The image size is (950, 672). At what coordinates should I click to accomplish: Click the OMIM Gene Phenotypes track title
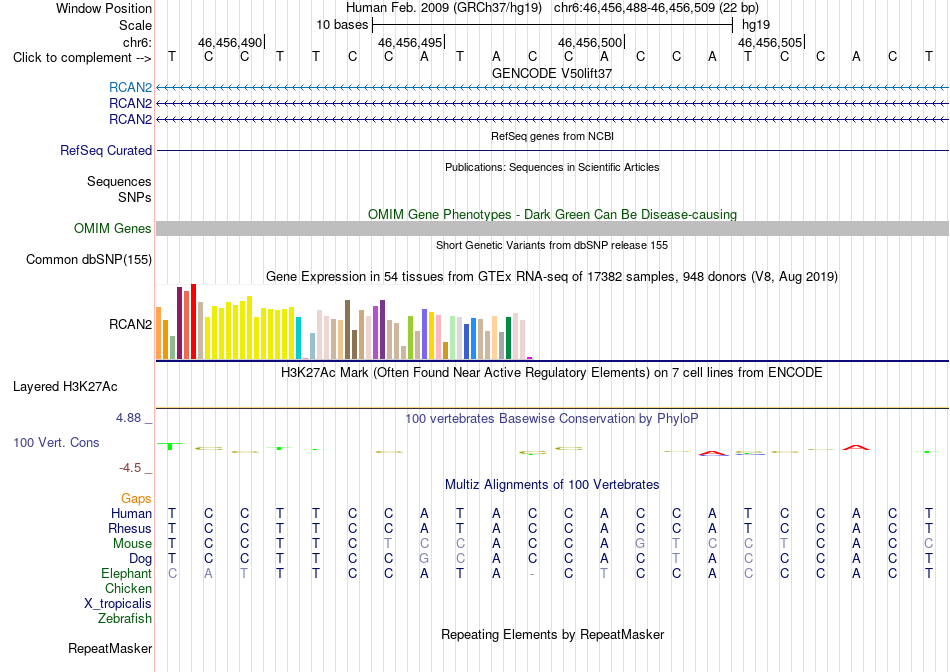click(x=552, y=215)
